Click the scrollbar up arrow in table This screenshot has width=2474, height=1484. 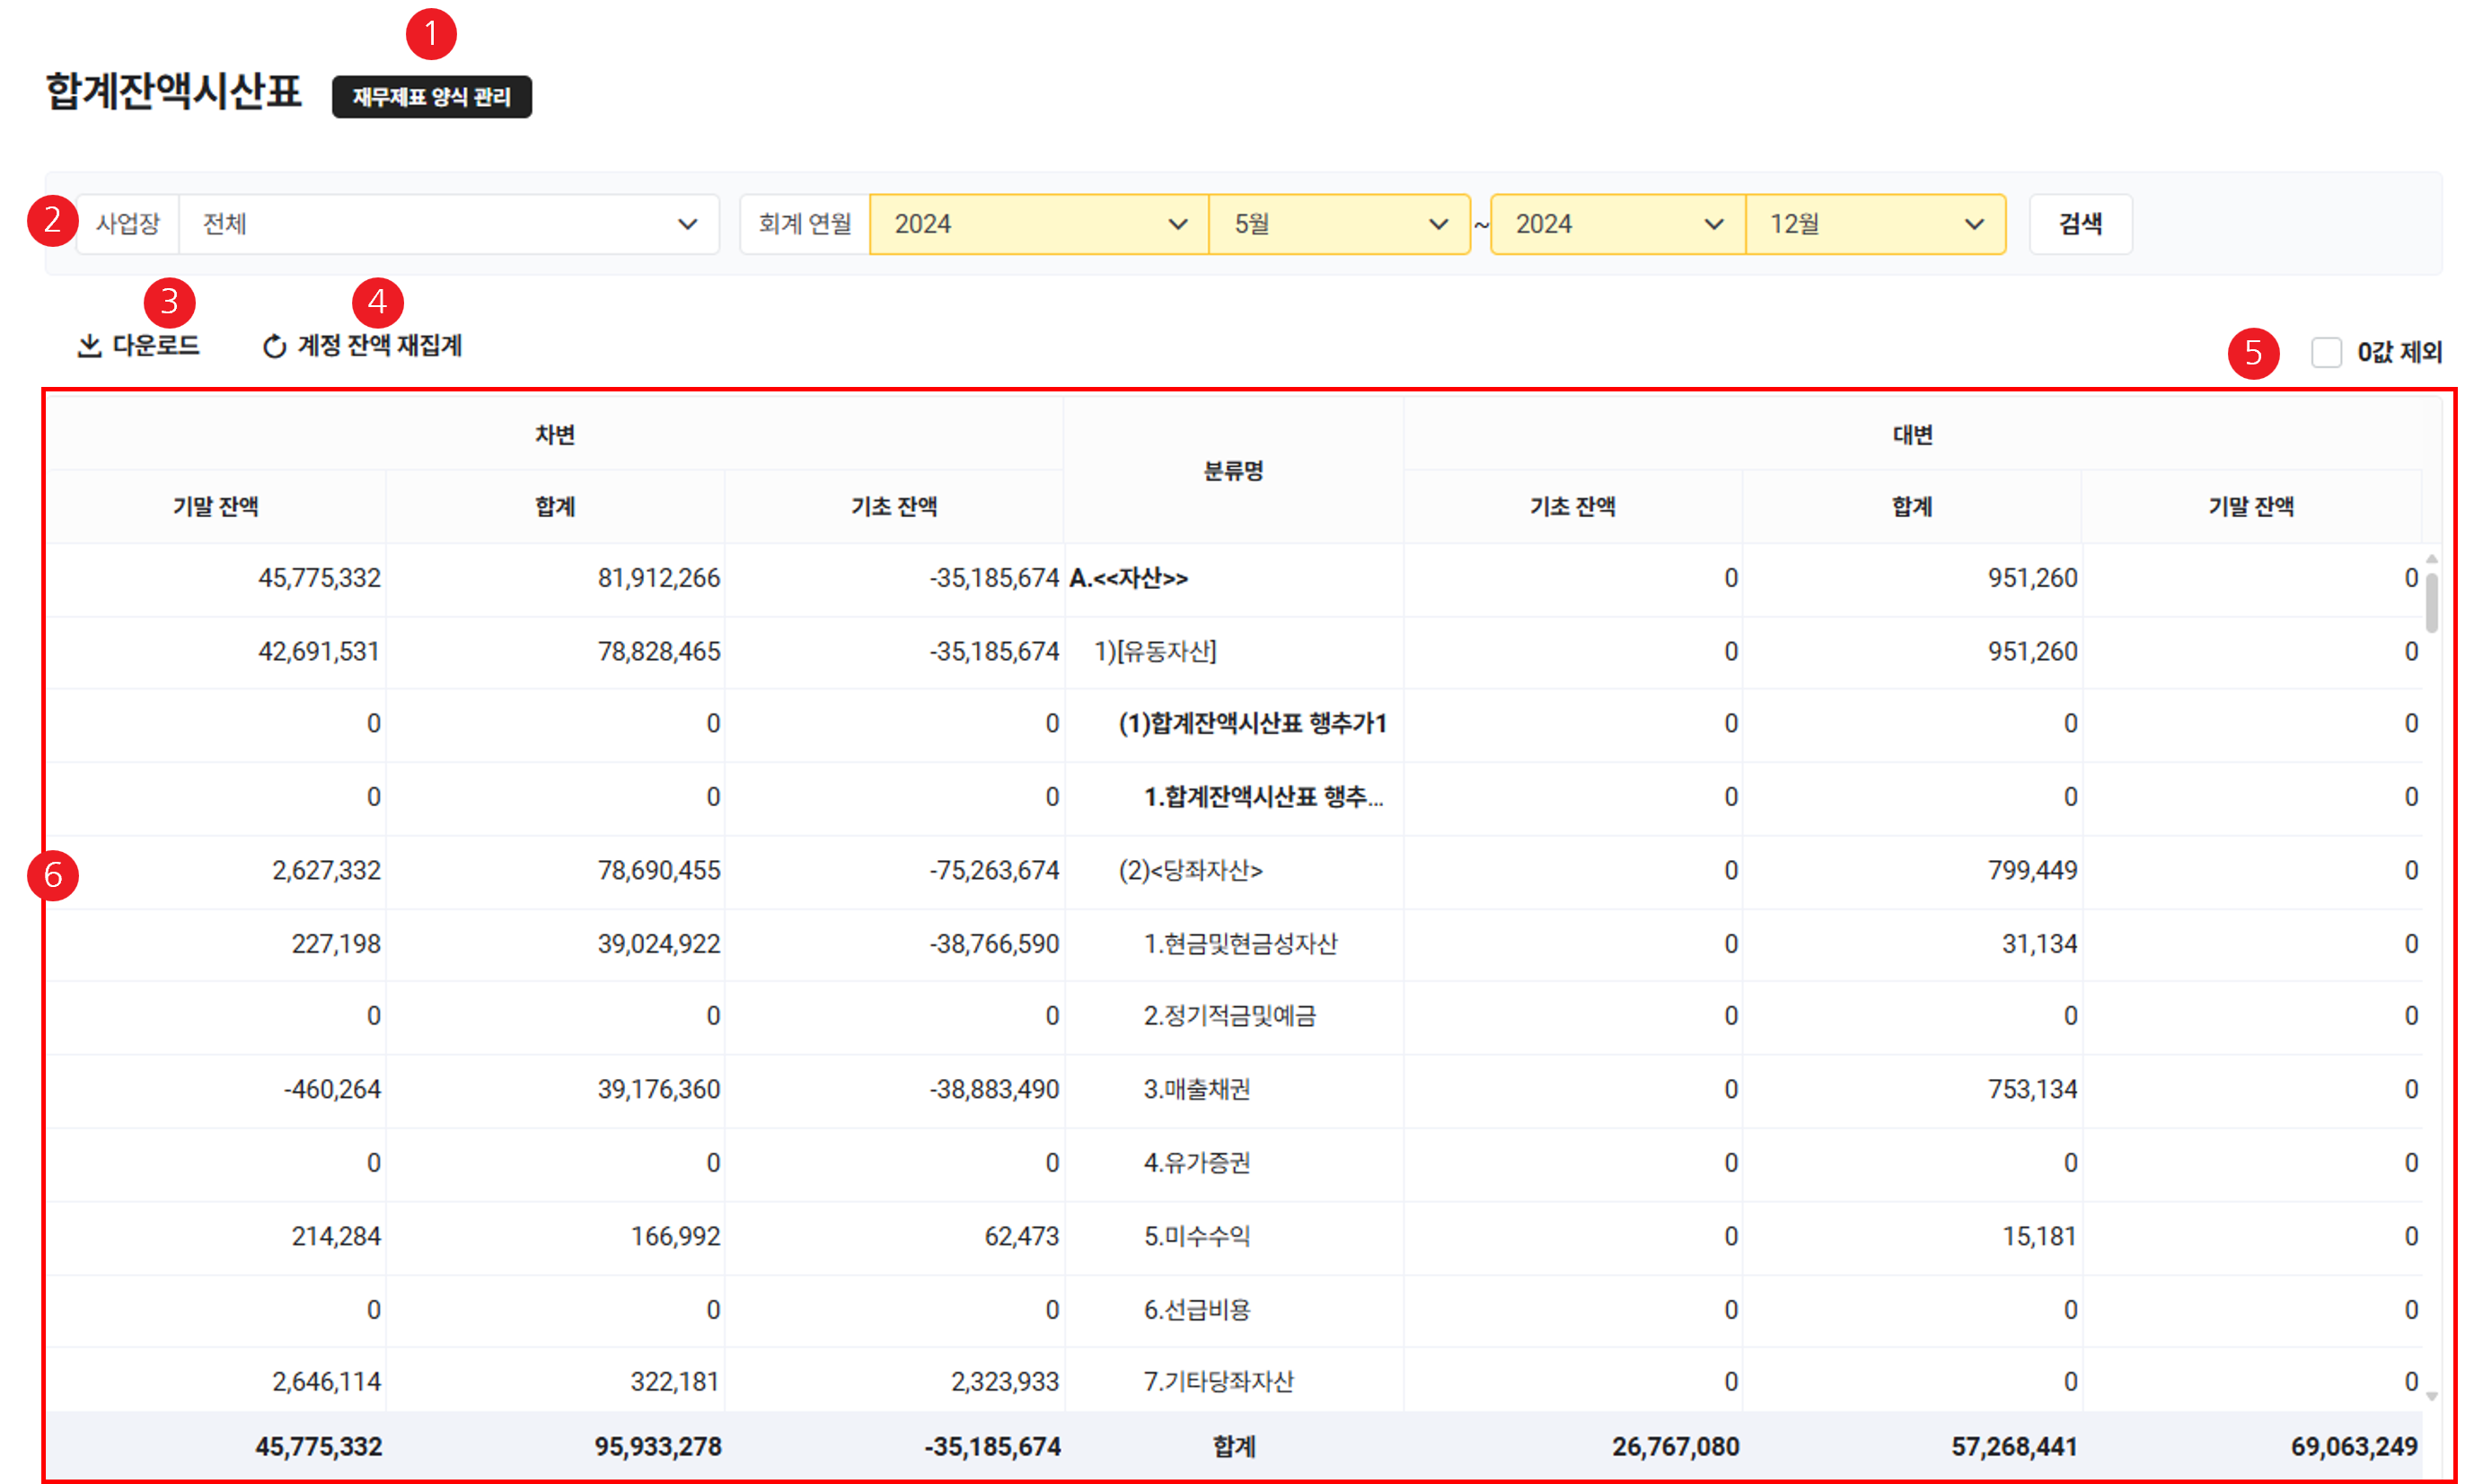click(2431, 559)
